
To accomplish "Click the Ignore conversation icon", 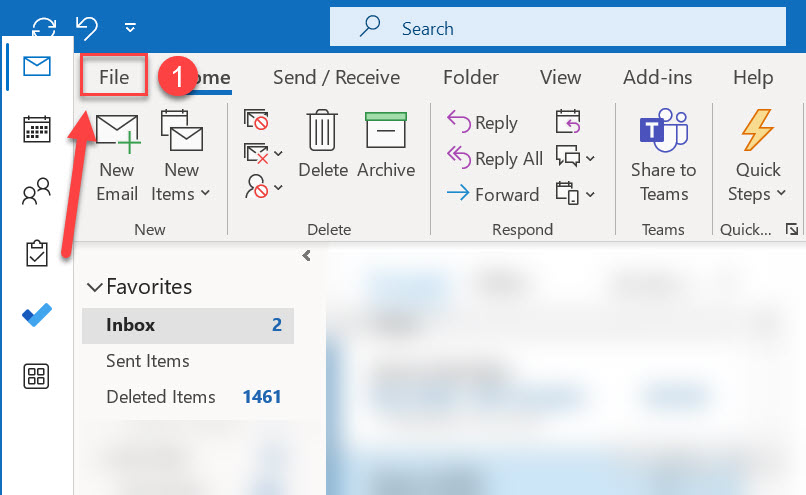I will [x=256, y=119].
